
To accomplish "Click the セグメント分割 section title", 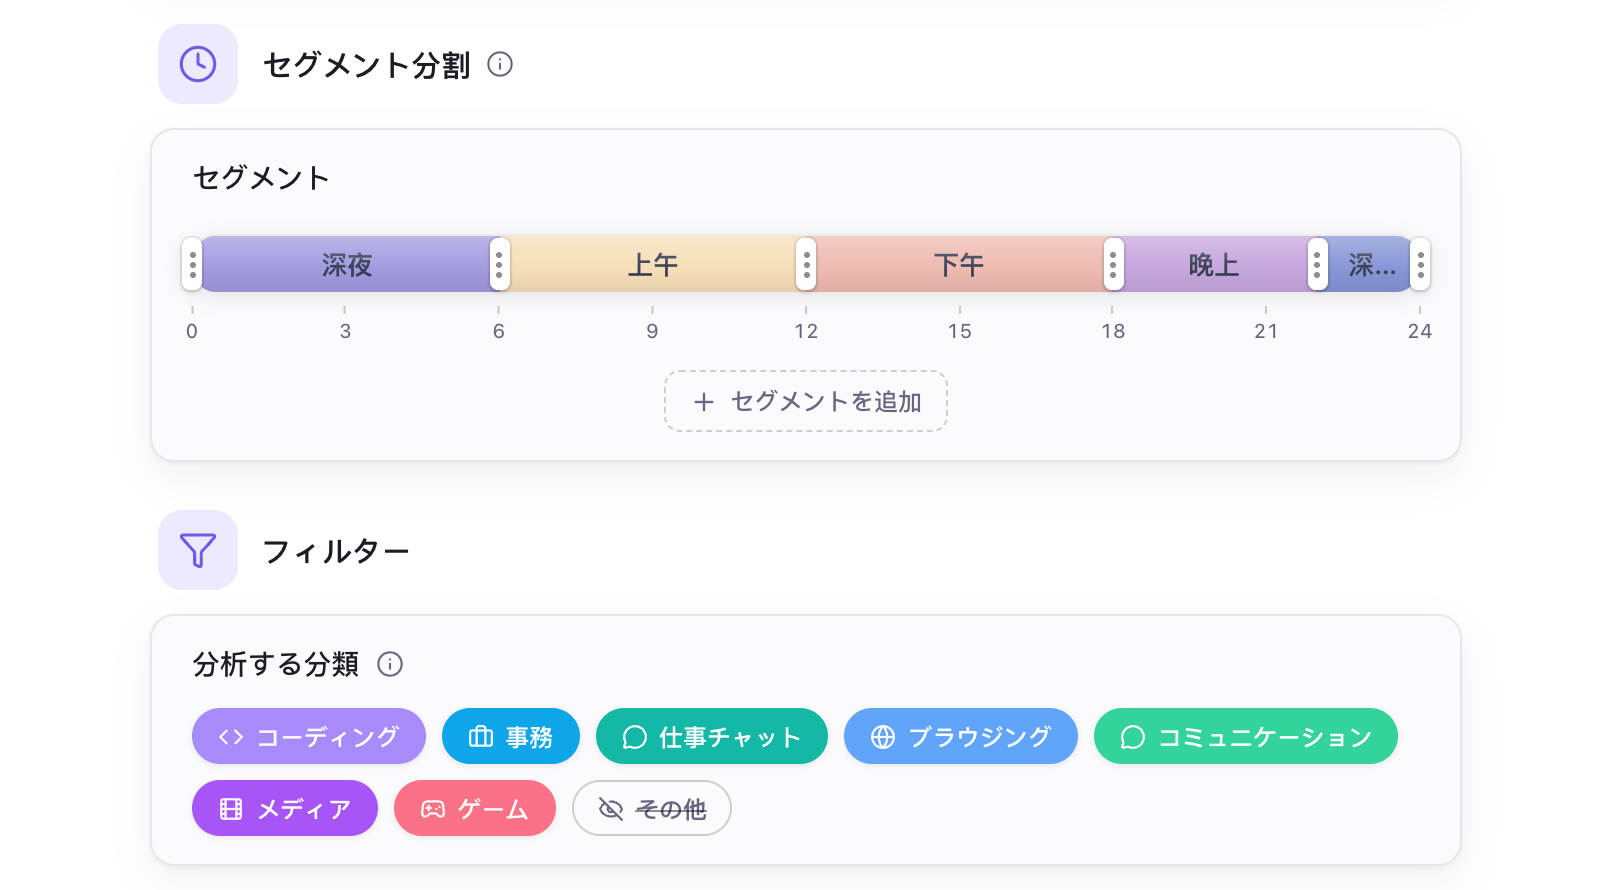I will click(367, 65).
